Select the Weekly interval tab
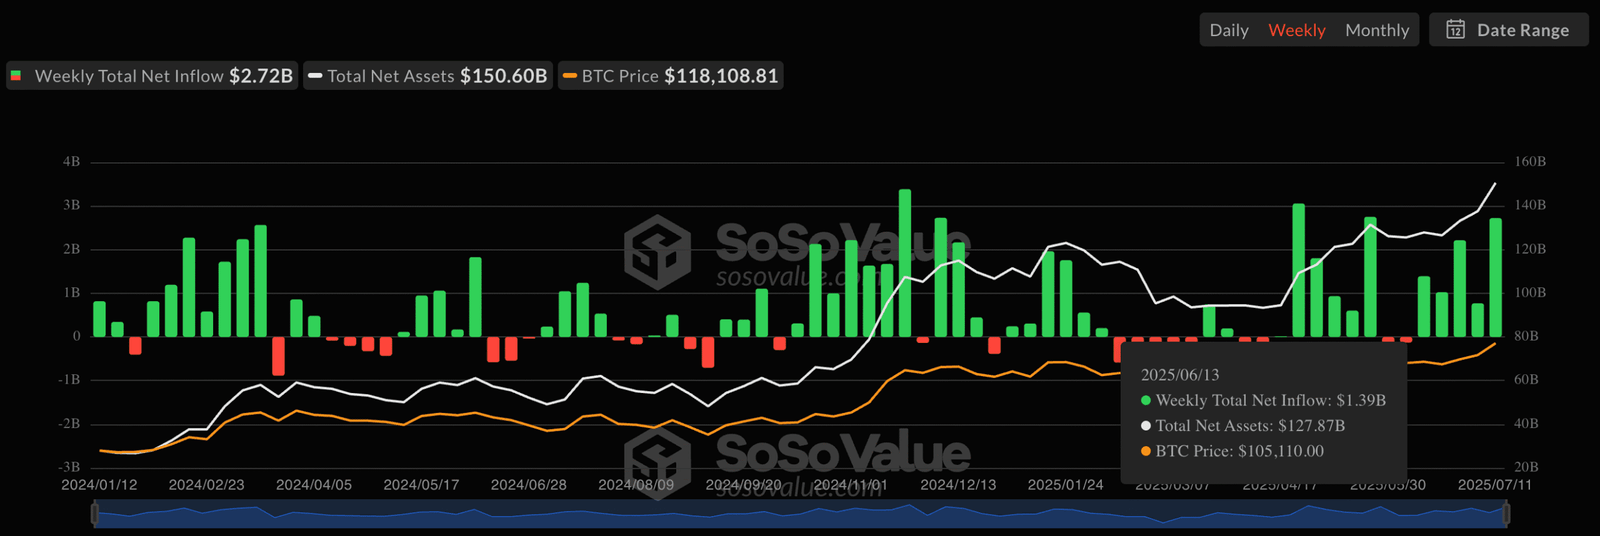This screenshot has height=536, width=1600. (x=1296, y=30)
